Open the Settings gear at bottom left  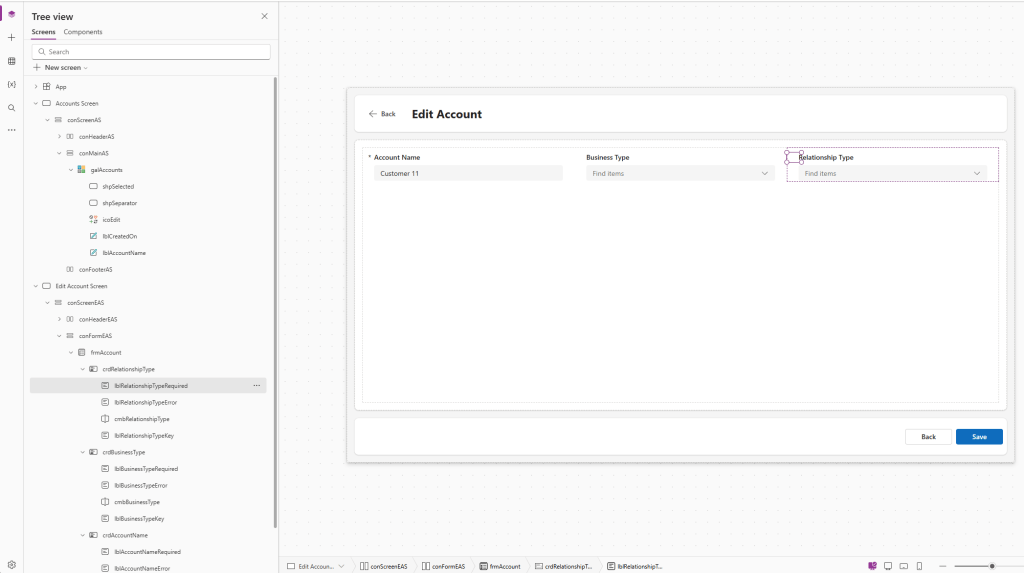[12, 565]
